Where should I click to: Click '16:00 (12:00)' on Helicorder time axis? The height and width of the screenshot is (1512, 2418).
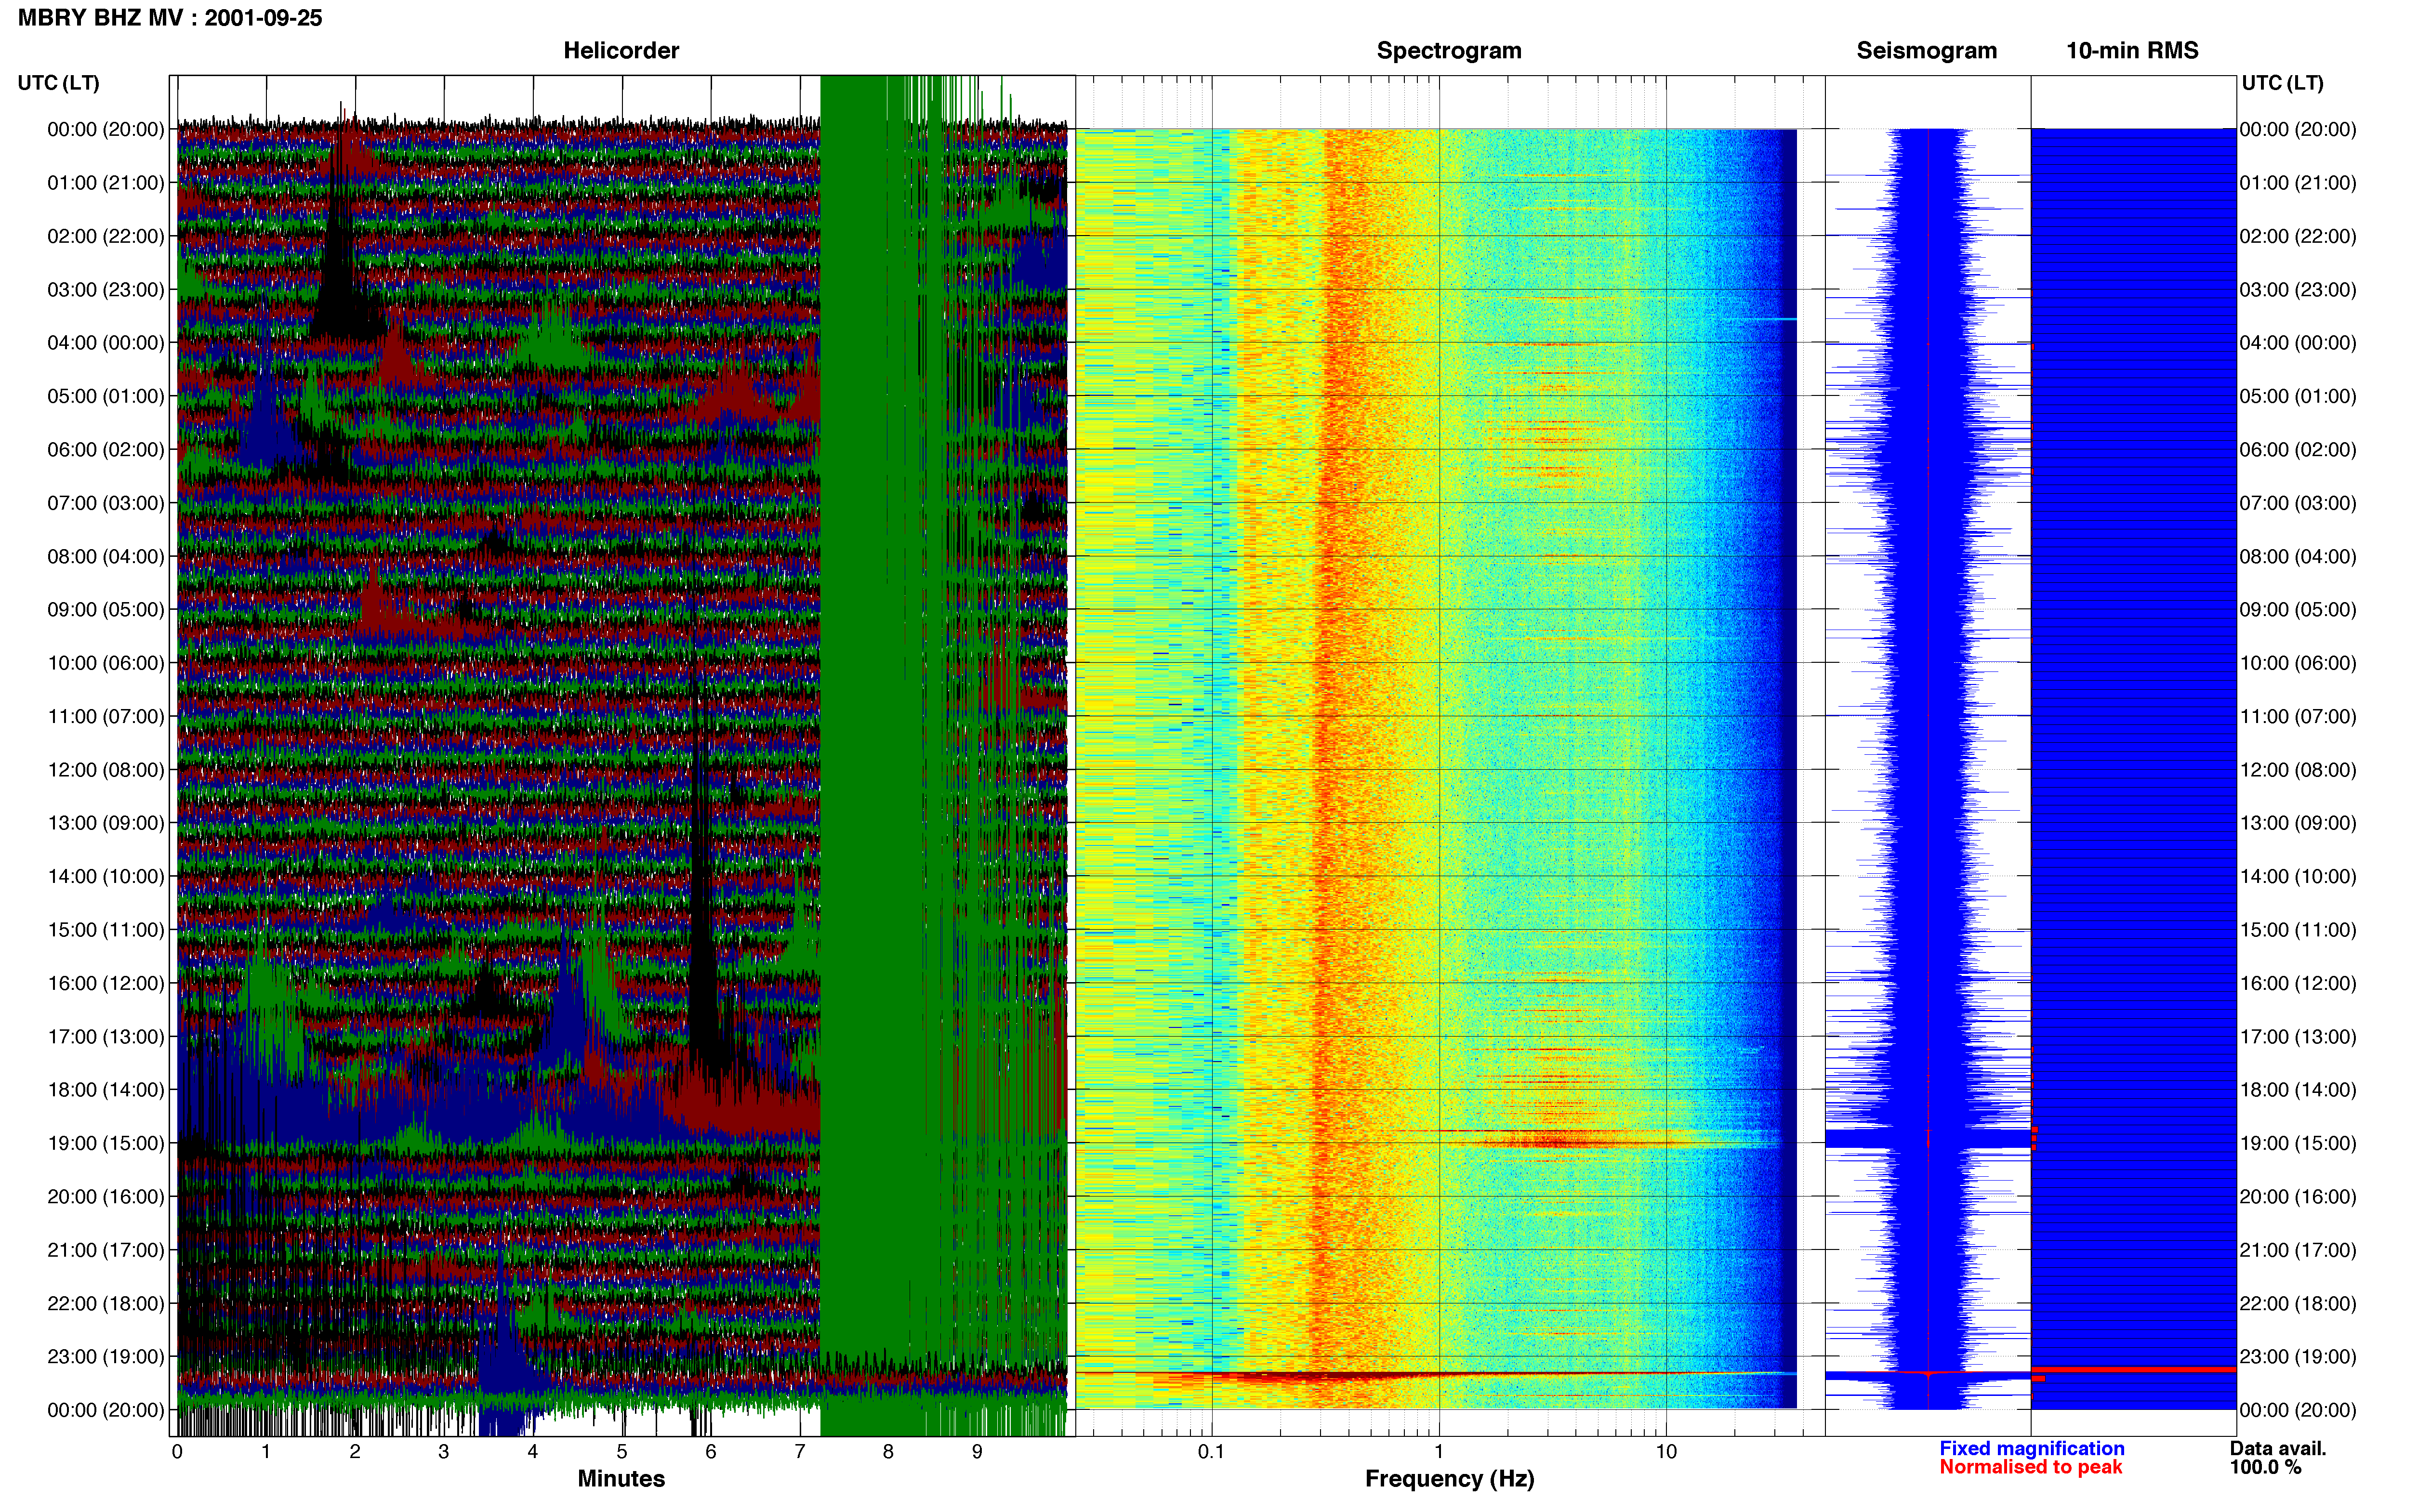coord(106,983)
